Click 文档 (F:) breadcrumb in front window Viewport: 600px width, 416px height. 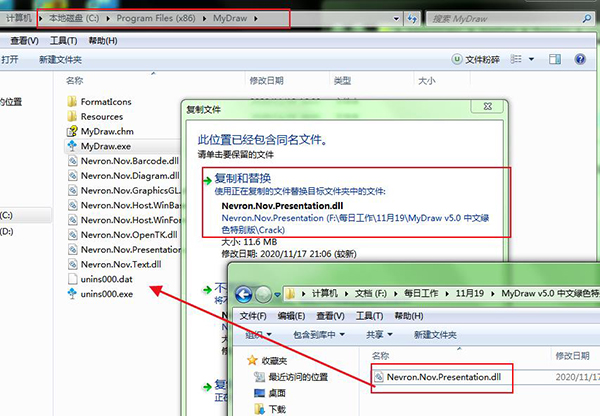coord(370,294)
